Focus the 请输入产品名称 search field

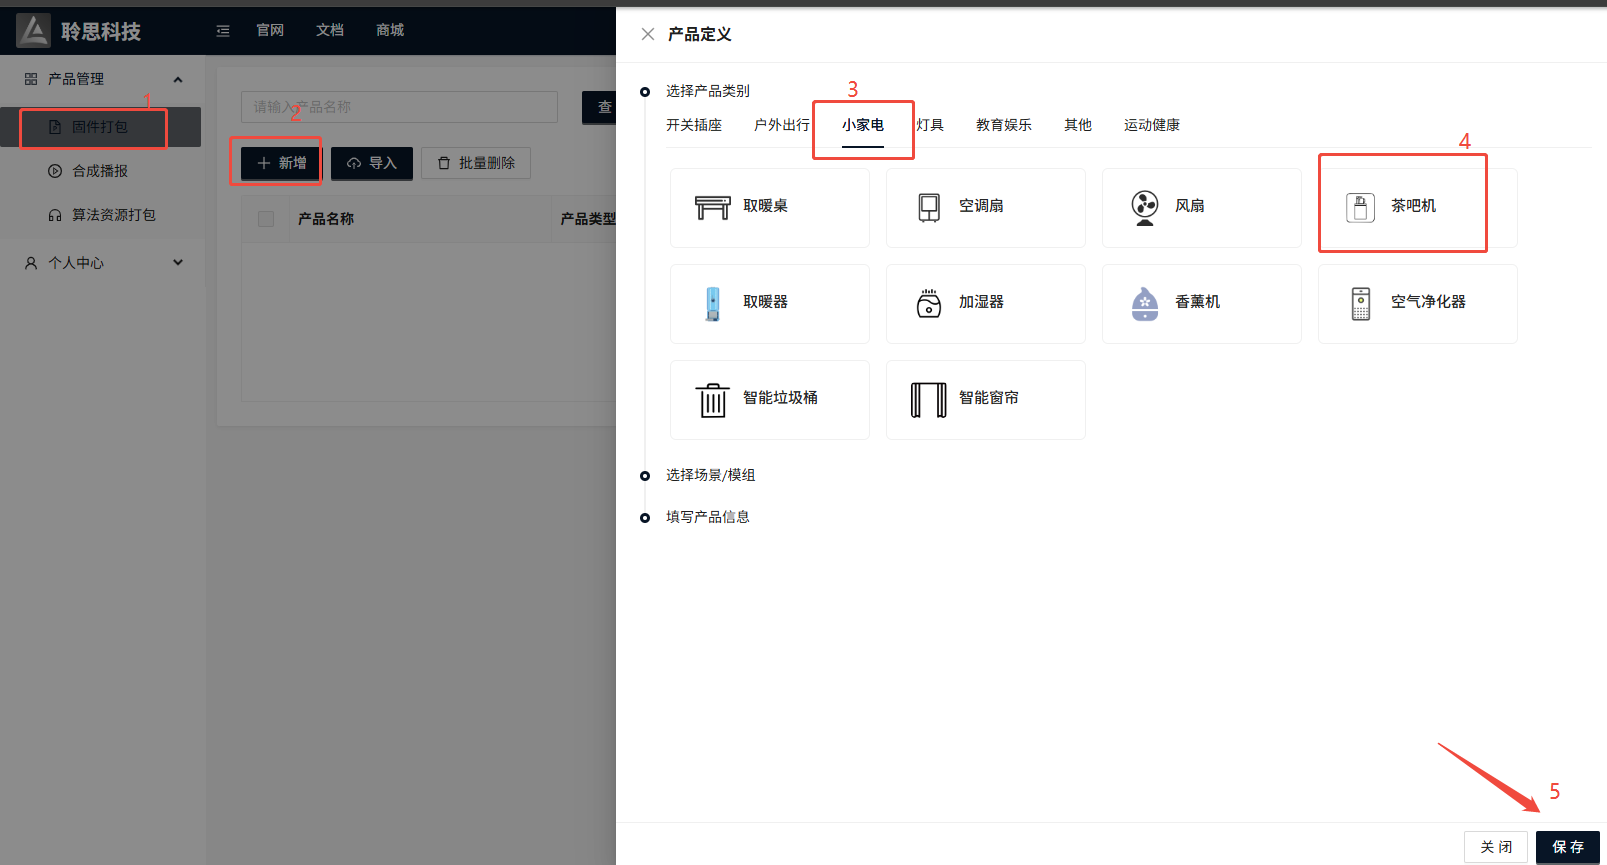tap(399, 107)
